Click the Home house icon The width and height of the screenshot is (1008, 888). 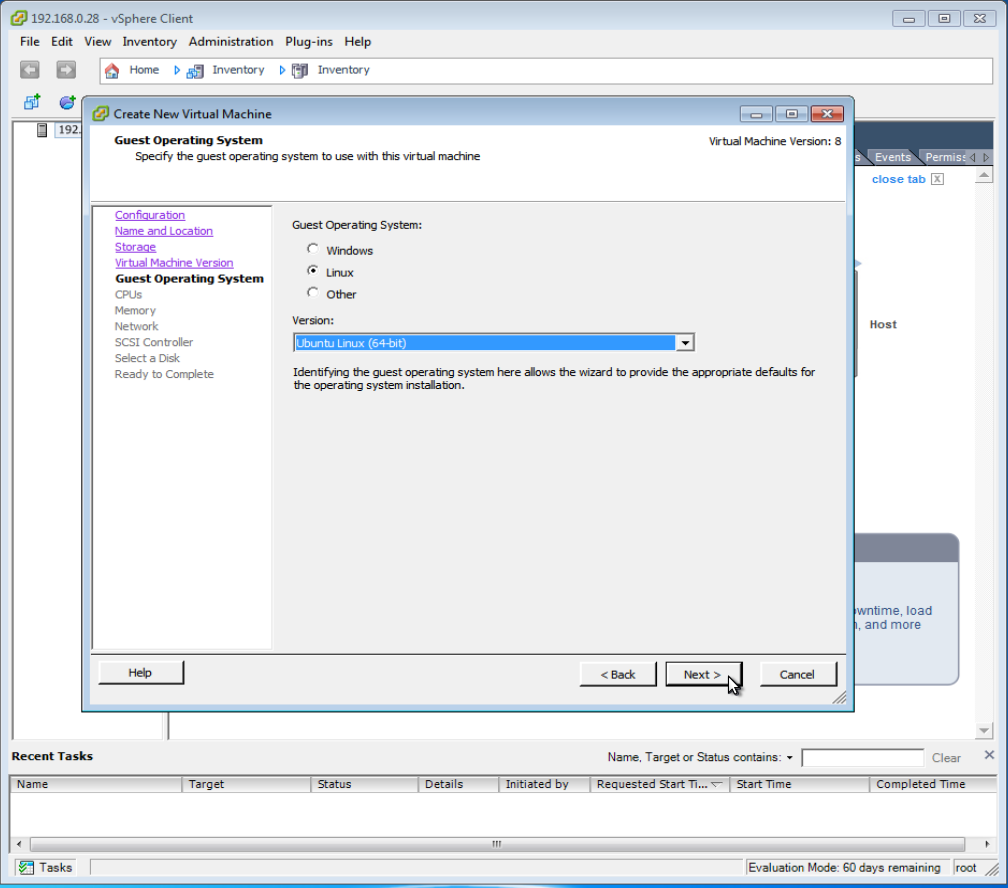point(112,70)
